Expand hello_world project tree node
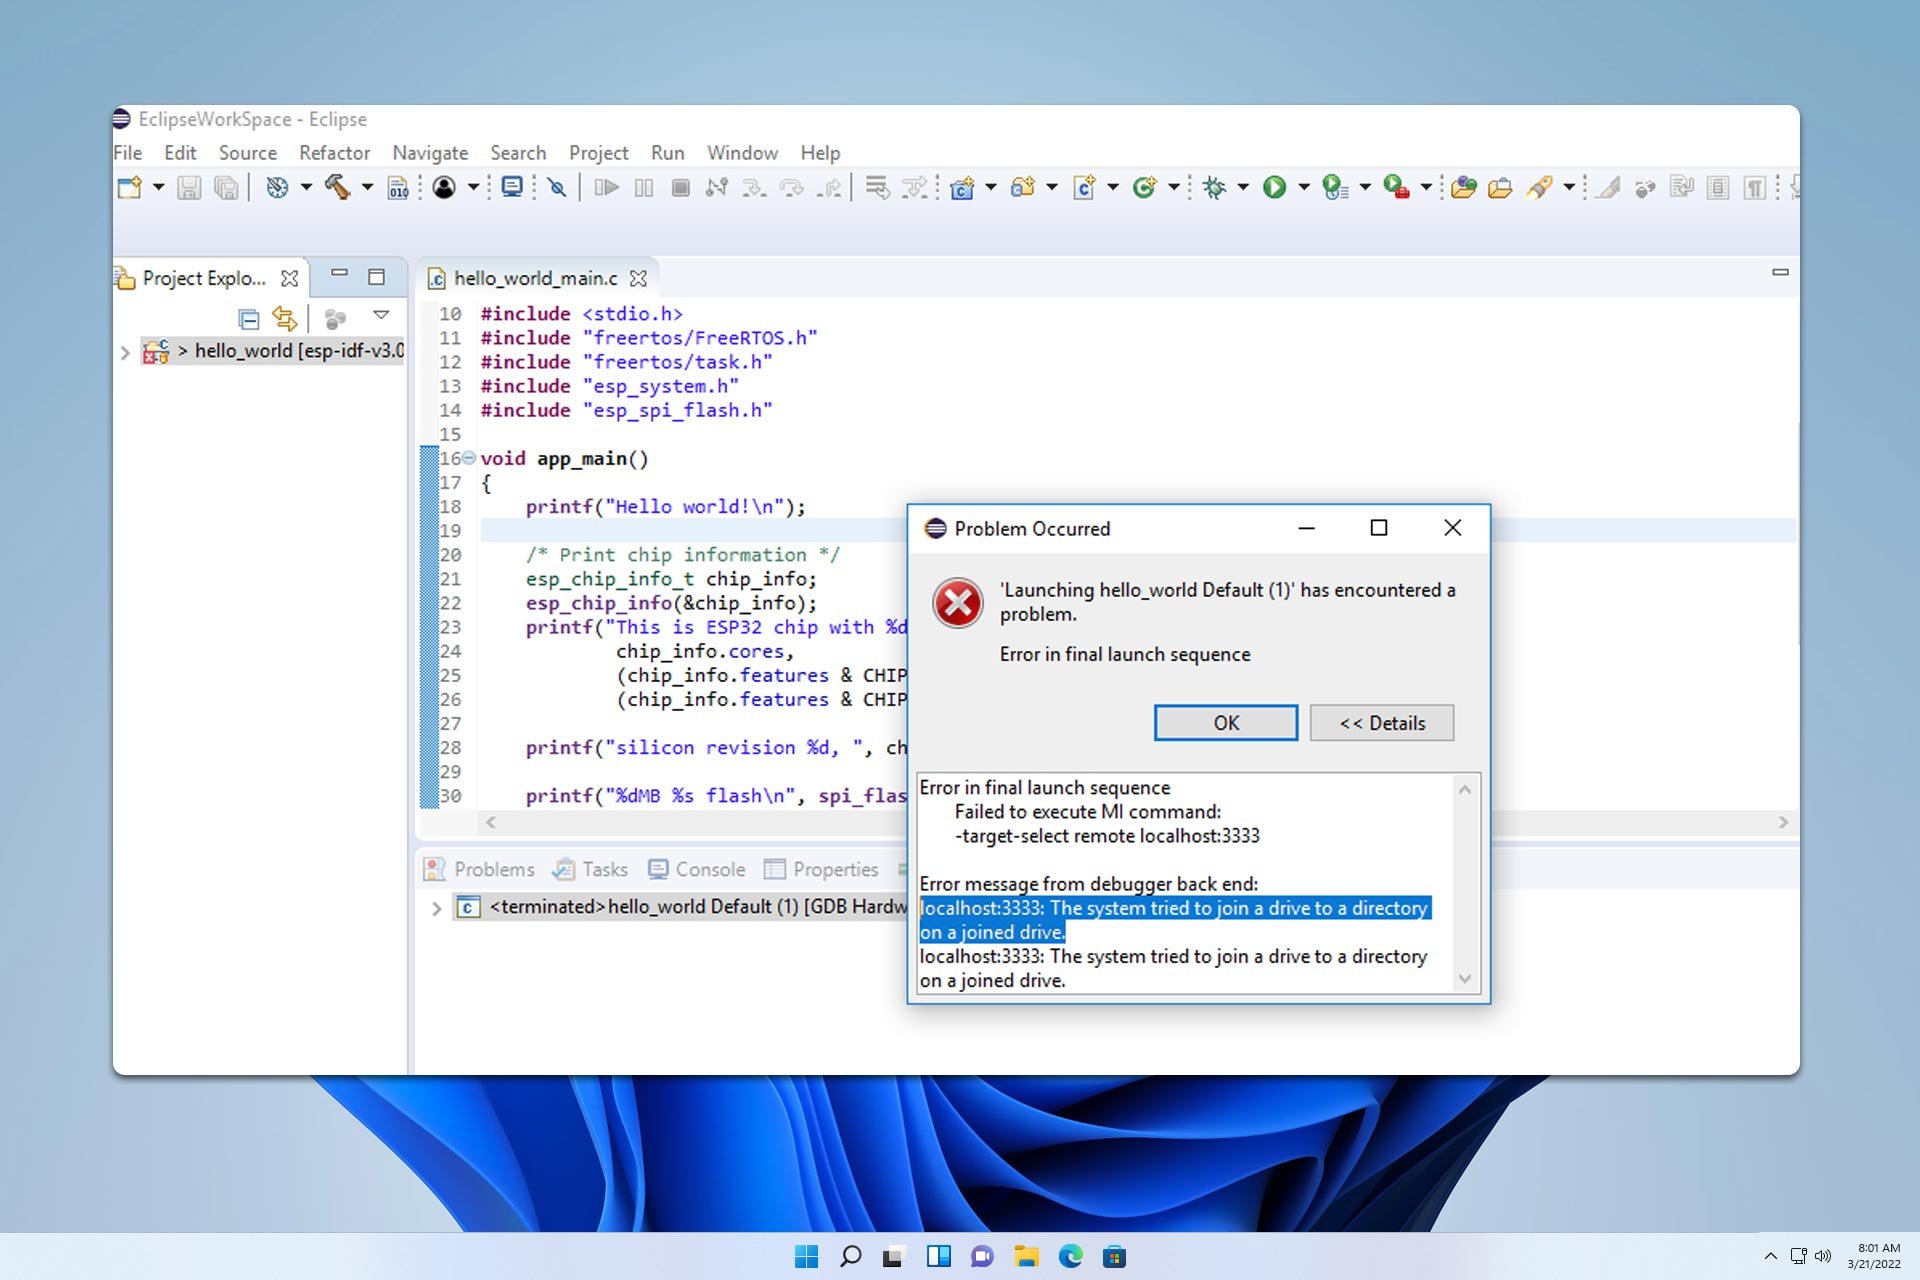Image resolution: width=1920 pixels, height=1280 pixels. tap(126, 350)
